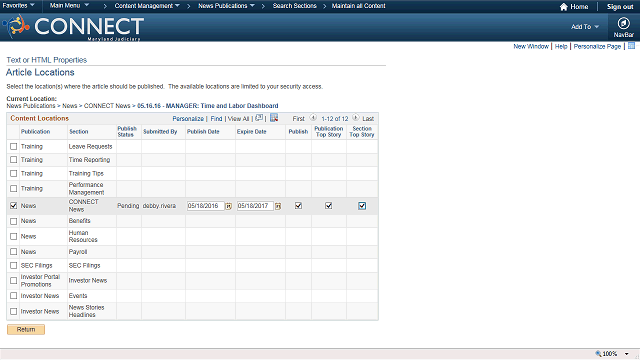Click the Sign out link
Viewport: 640px width, 360px height.
coord(620,7)
